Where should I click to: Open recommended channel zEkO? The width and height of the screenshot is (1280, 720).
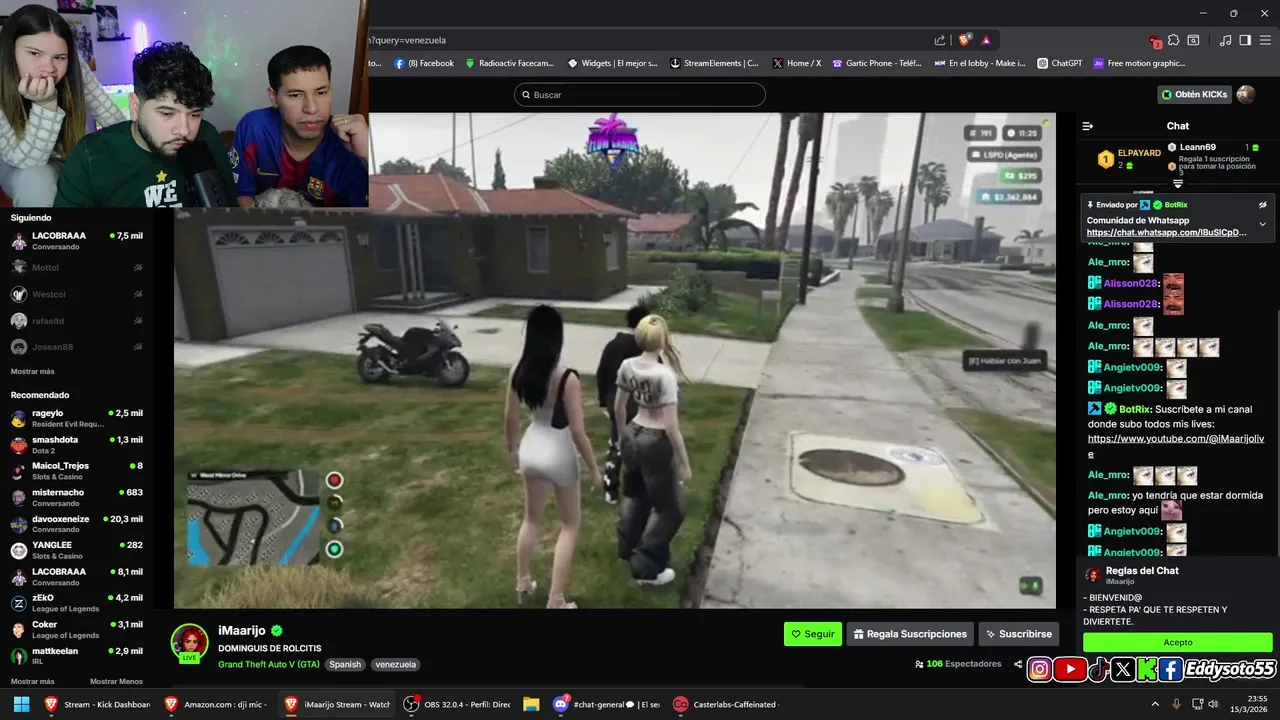click(77, 603)
